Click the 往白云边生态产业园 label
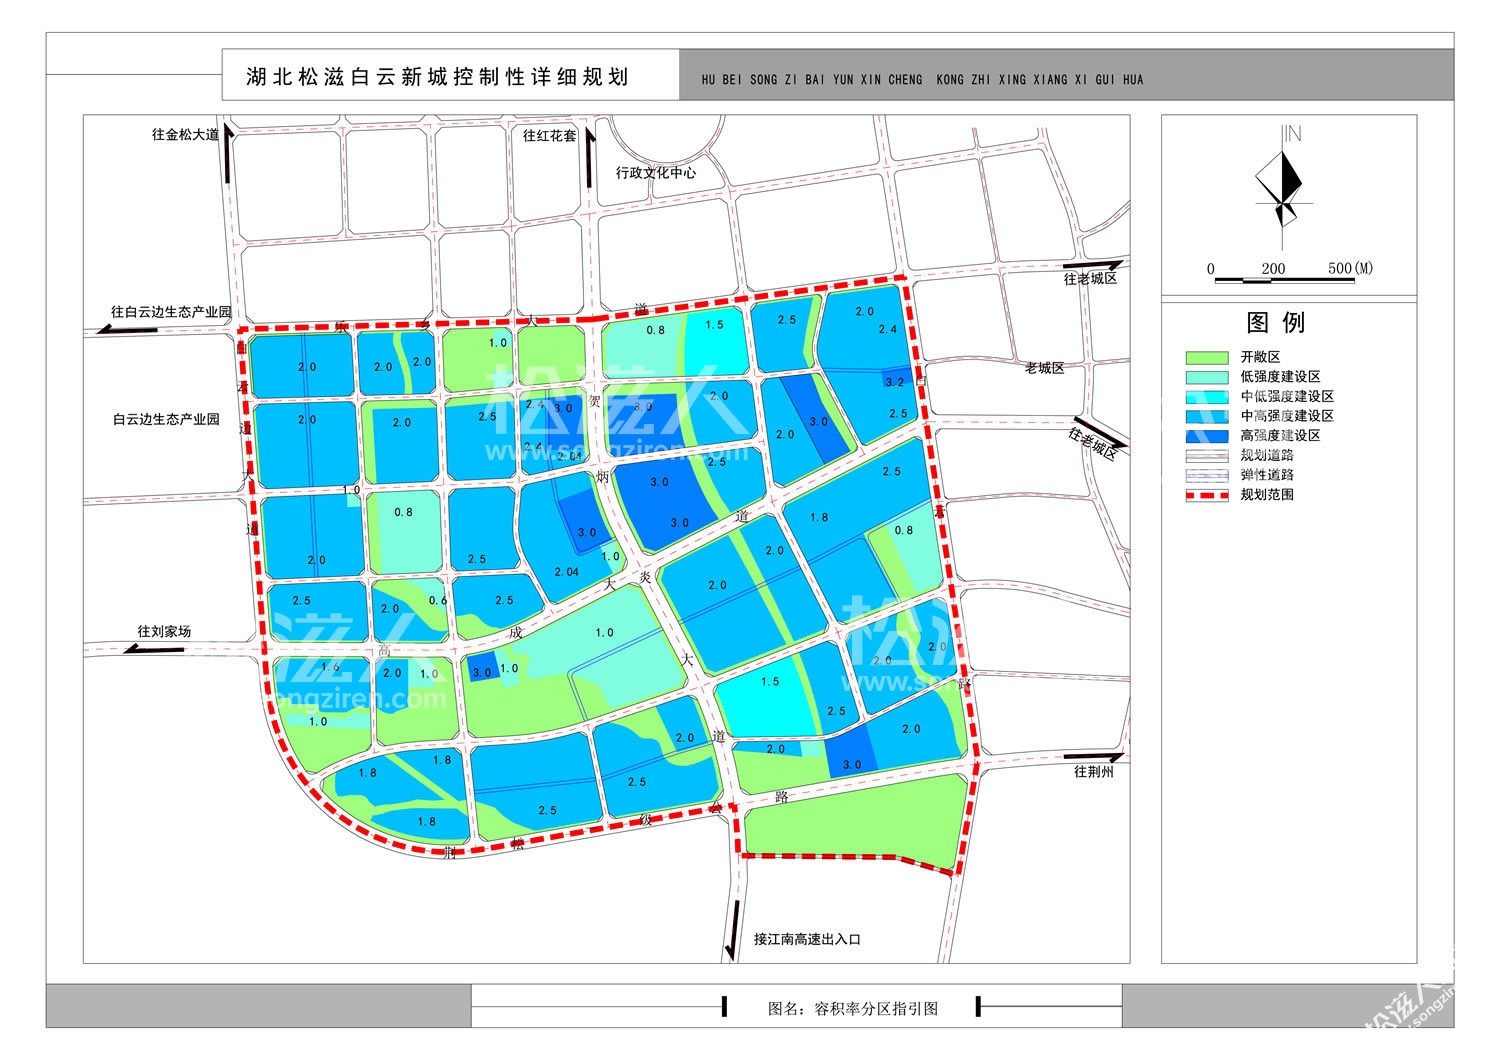This screenshot has height=1059, width=1500. [171, 312]
